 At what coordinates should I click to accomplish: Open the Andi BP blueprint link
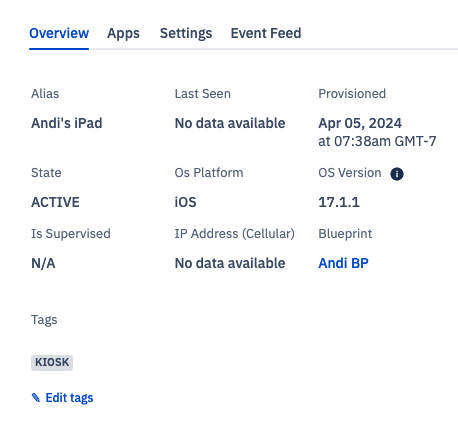343,263
